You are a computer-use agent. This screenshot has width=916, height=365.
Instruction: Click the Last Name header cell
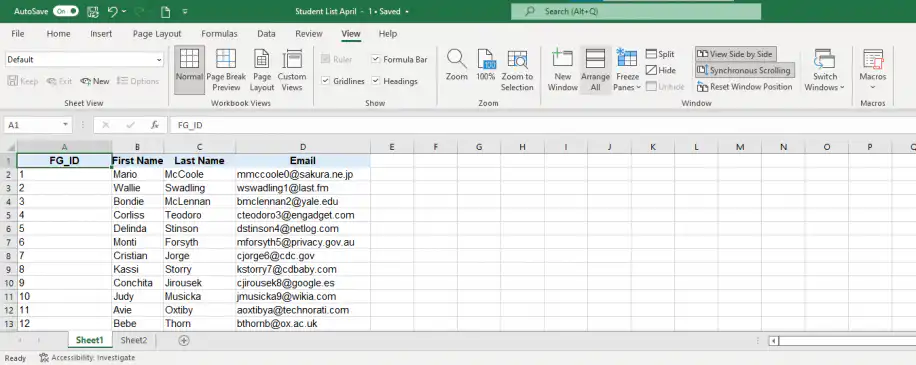tap(199, 161)
